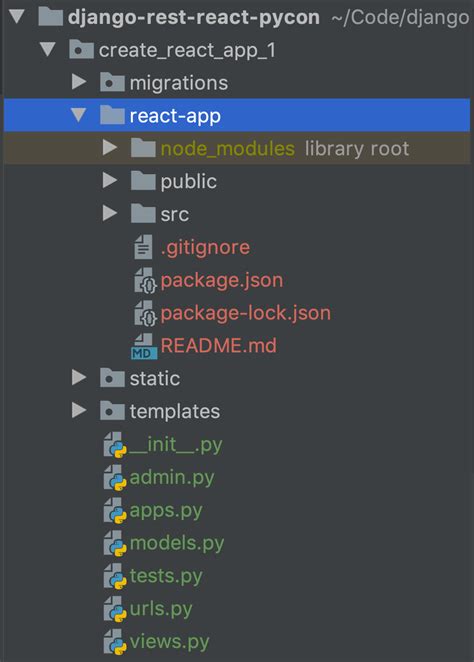Click the django-rest-react-pycon folder icon
This screenshot has width=474, height=662.
pos(51,17)
